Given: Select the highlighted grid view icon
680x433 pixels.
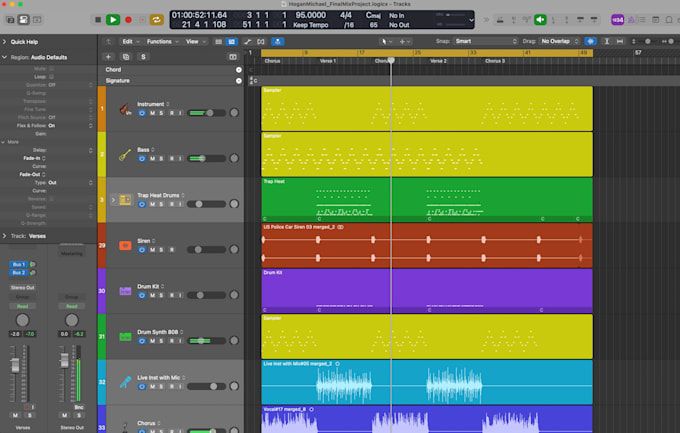Looking at the screenshot, I should [x=232, y=42].
